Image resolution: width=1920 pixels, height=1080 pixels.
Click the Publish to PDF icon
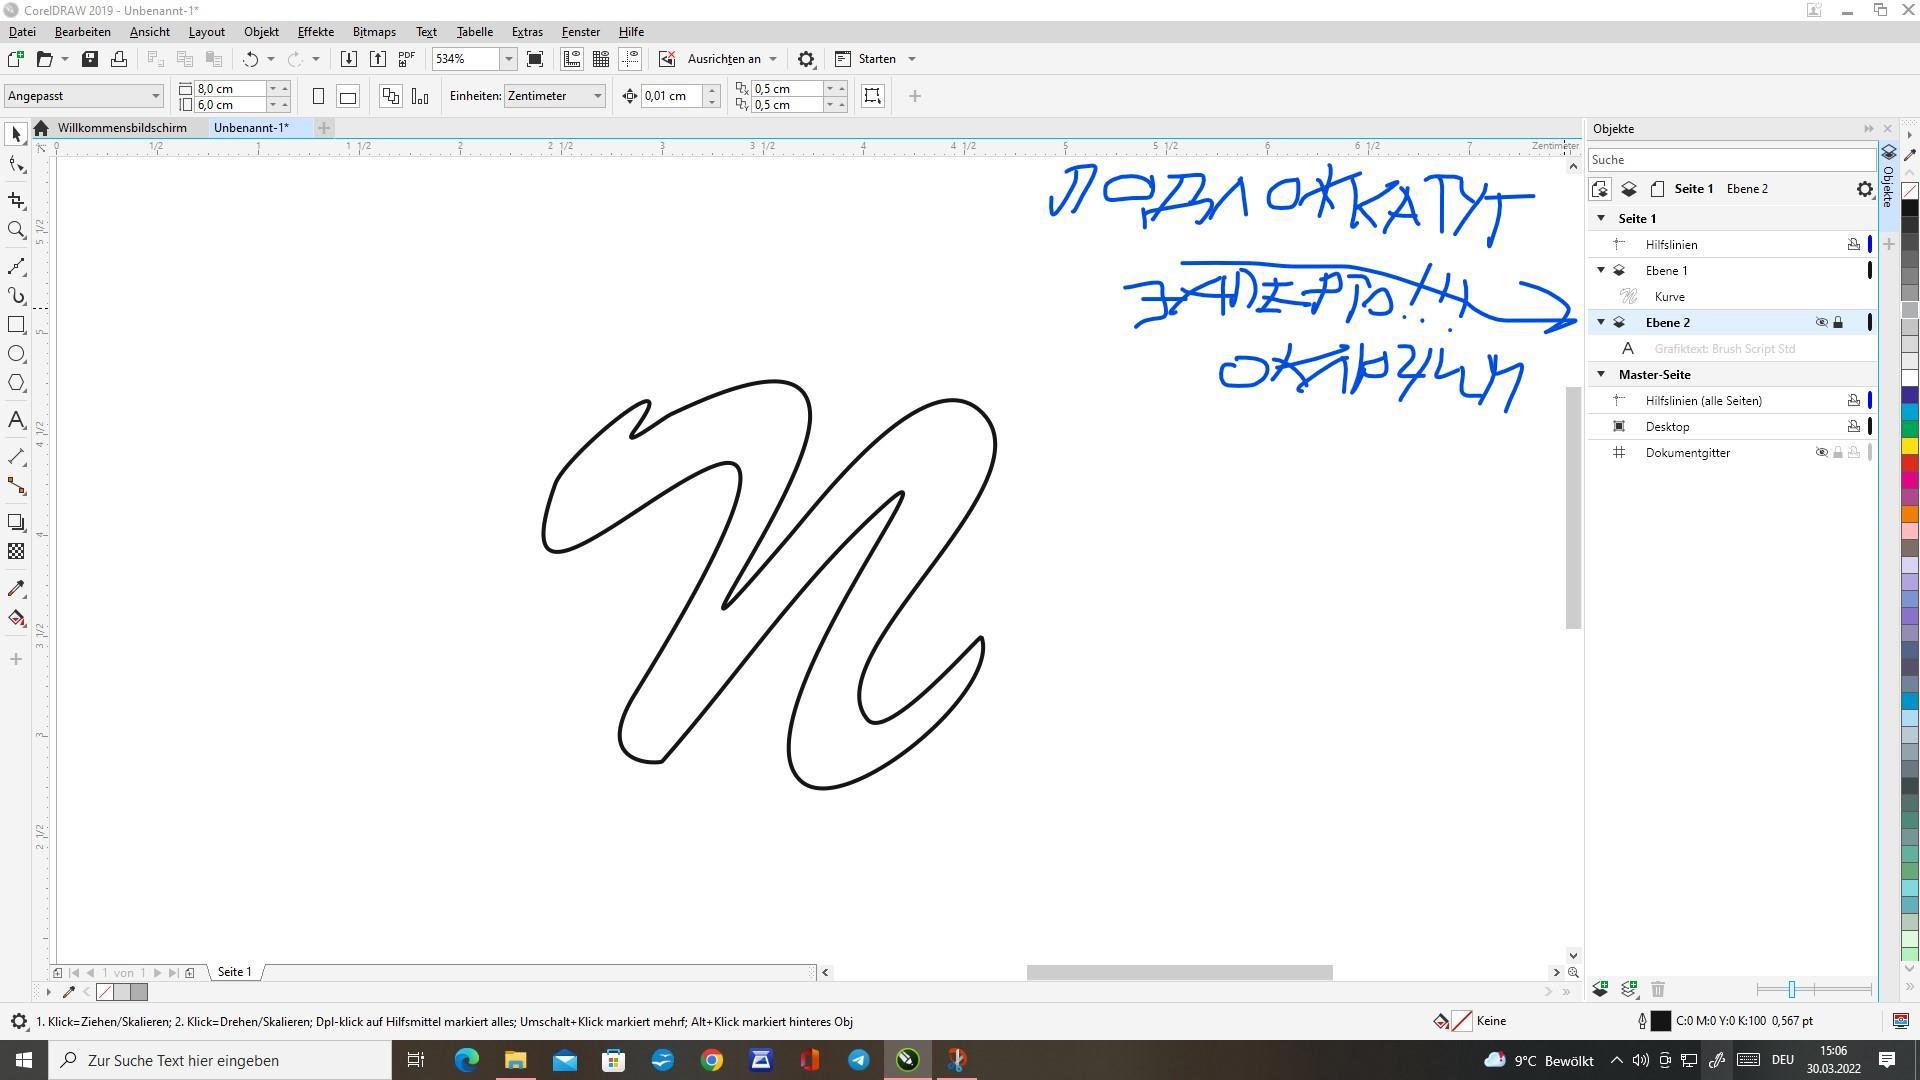[407, 59]
